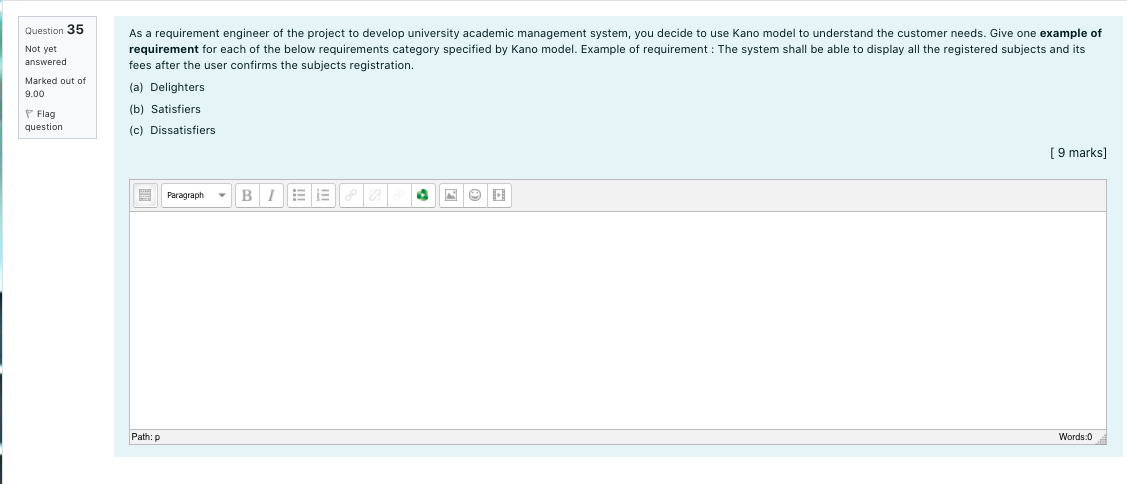Open the emoticon smiley picker

[x=475, y=195]
